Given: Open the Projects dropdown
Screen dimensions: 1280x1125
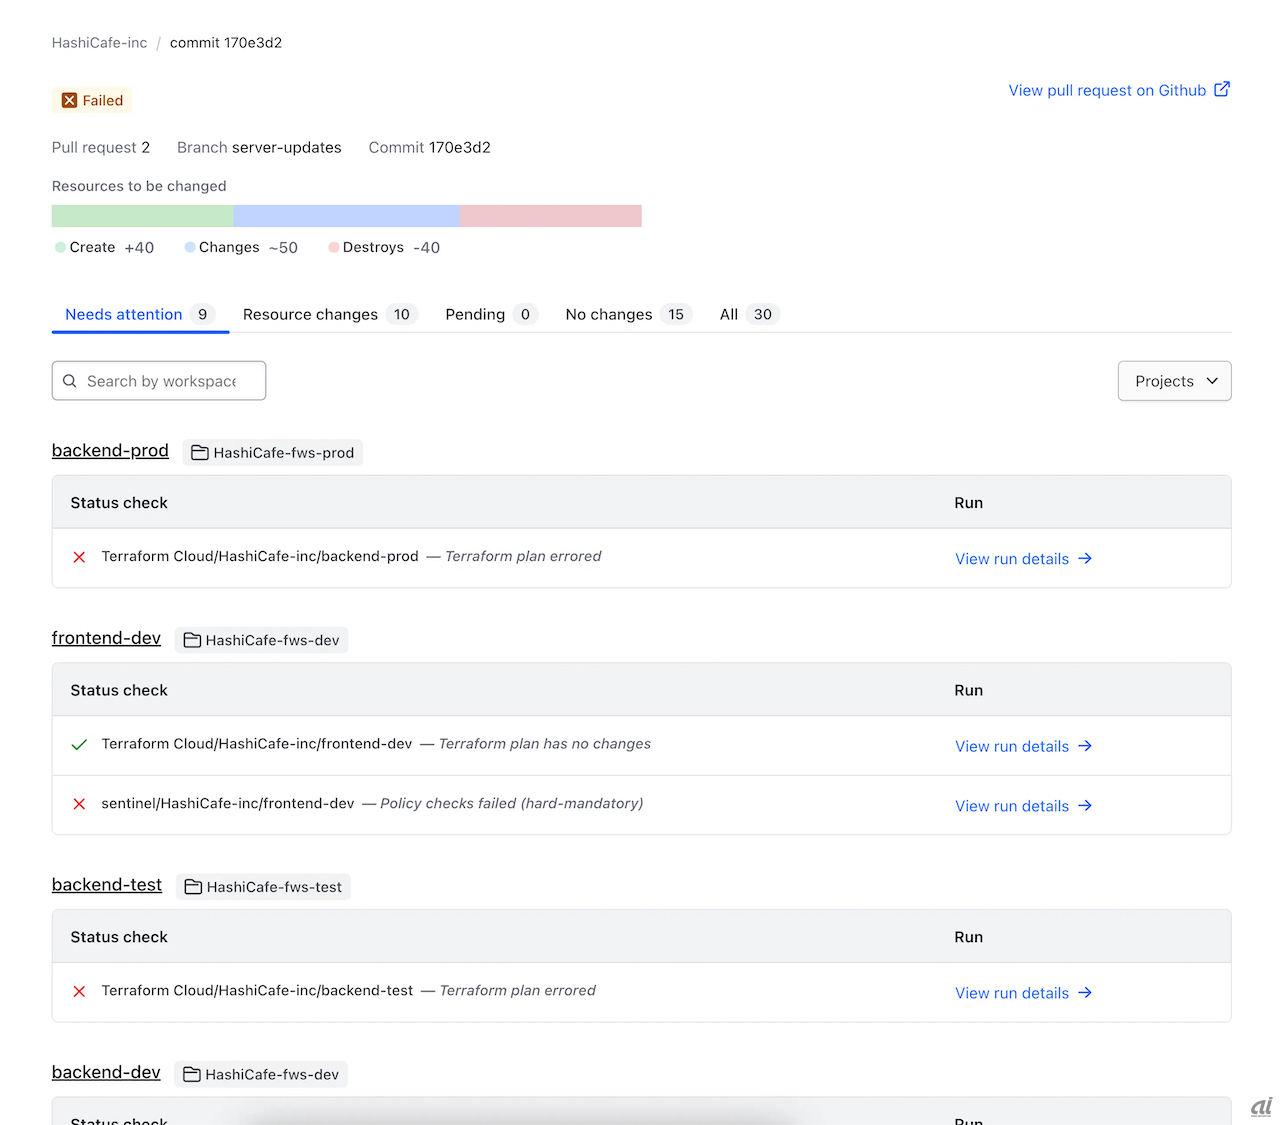Looking at the screenshot, I should pyautogui.click(x=1174, y=381).
